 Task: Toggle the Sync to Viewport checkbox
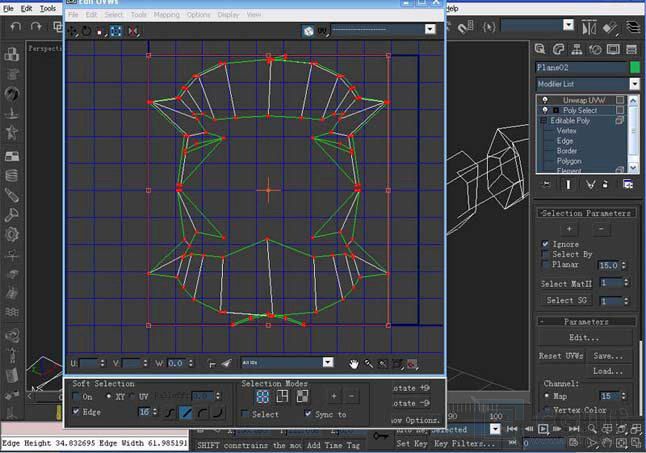coord(307,413)
